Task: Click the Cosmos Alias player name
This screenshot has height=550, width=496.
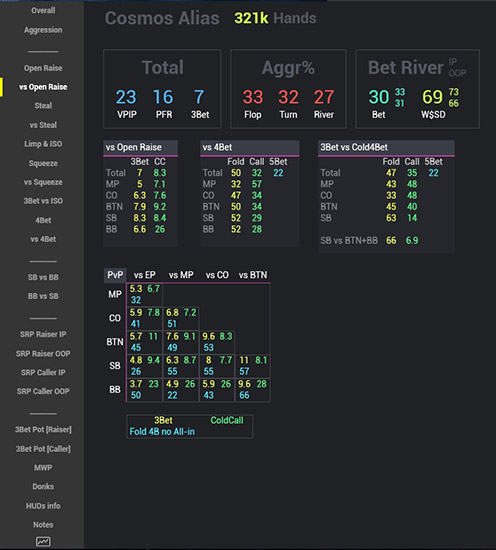Action: (x=162, y=18)
